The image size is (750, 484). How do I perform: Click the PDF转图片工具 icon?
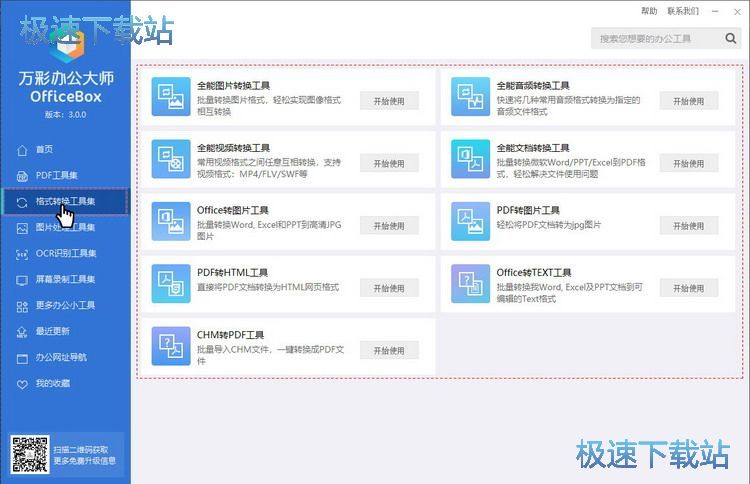tap(471, 222)
